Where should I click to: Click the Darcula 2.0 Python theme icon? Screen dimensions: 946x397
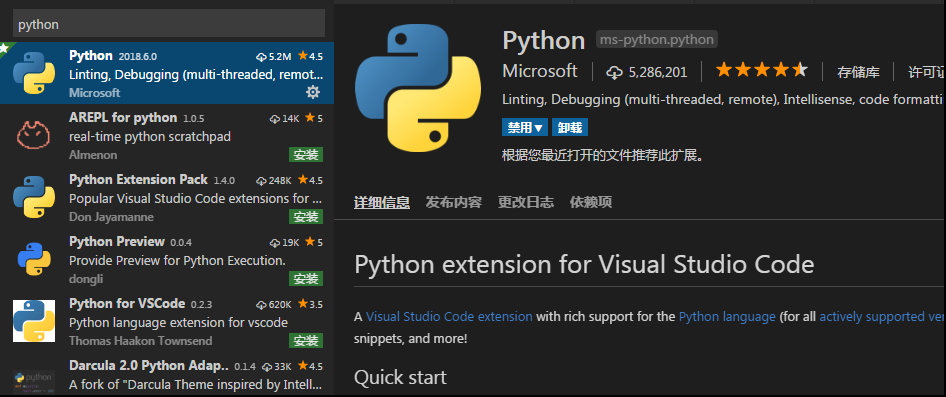[34, 381]
